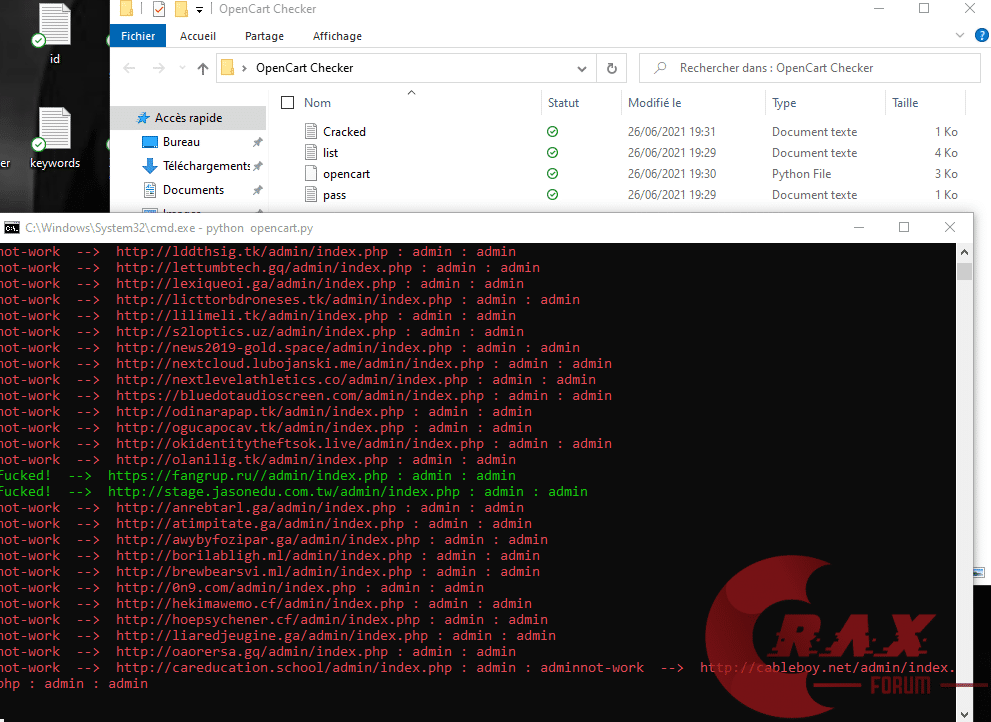Viewport: 991px width, 722px height.
Task: Click sync status icon for pass
Action: click(x=552, y=194)
